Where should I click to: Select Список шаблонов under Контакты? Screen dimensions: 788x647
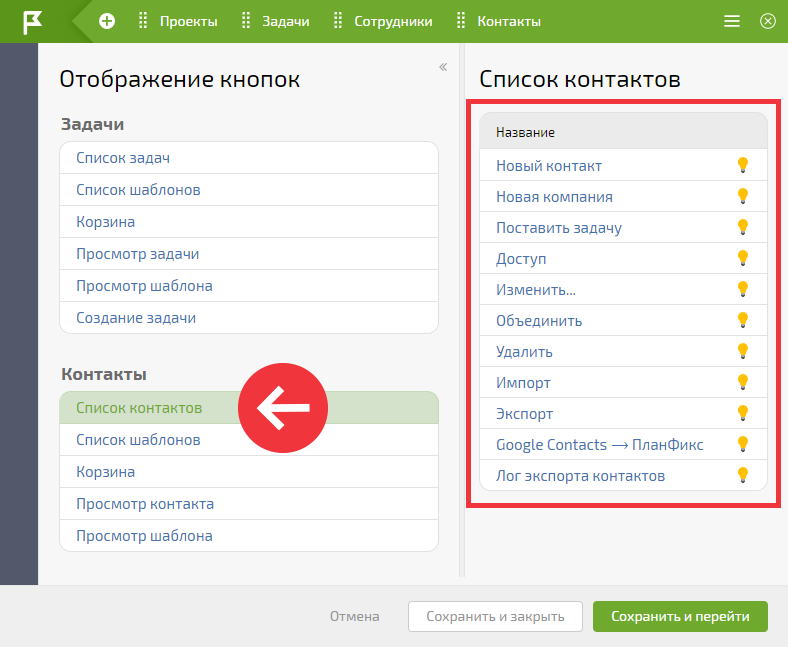click(x=249, y=440)
